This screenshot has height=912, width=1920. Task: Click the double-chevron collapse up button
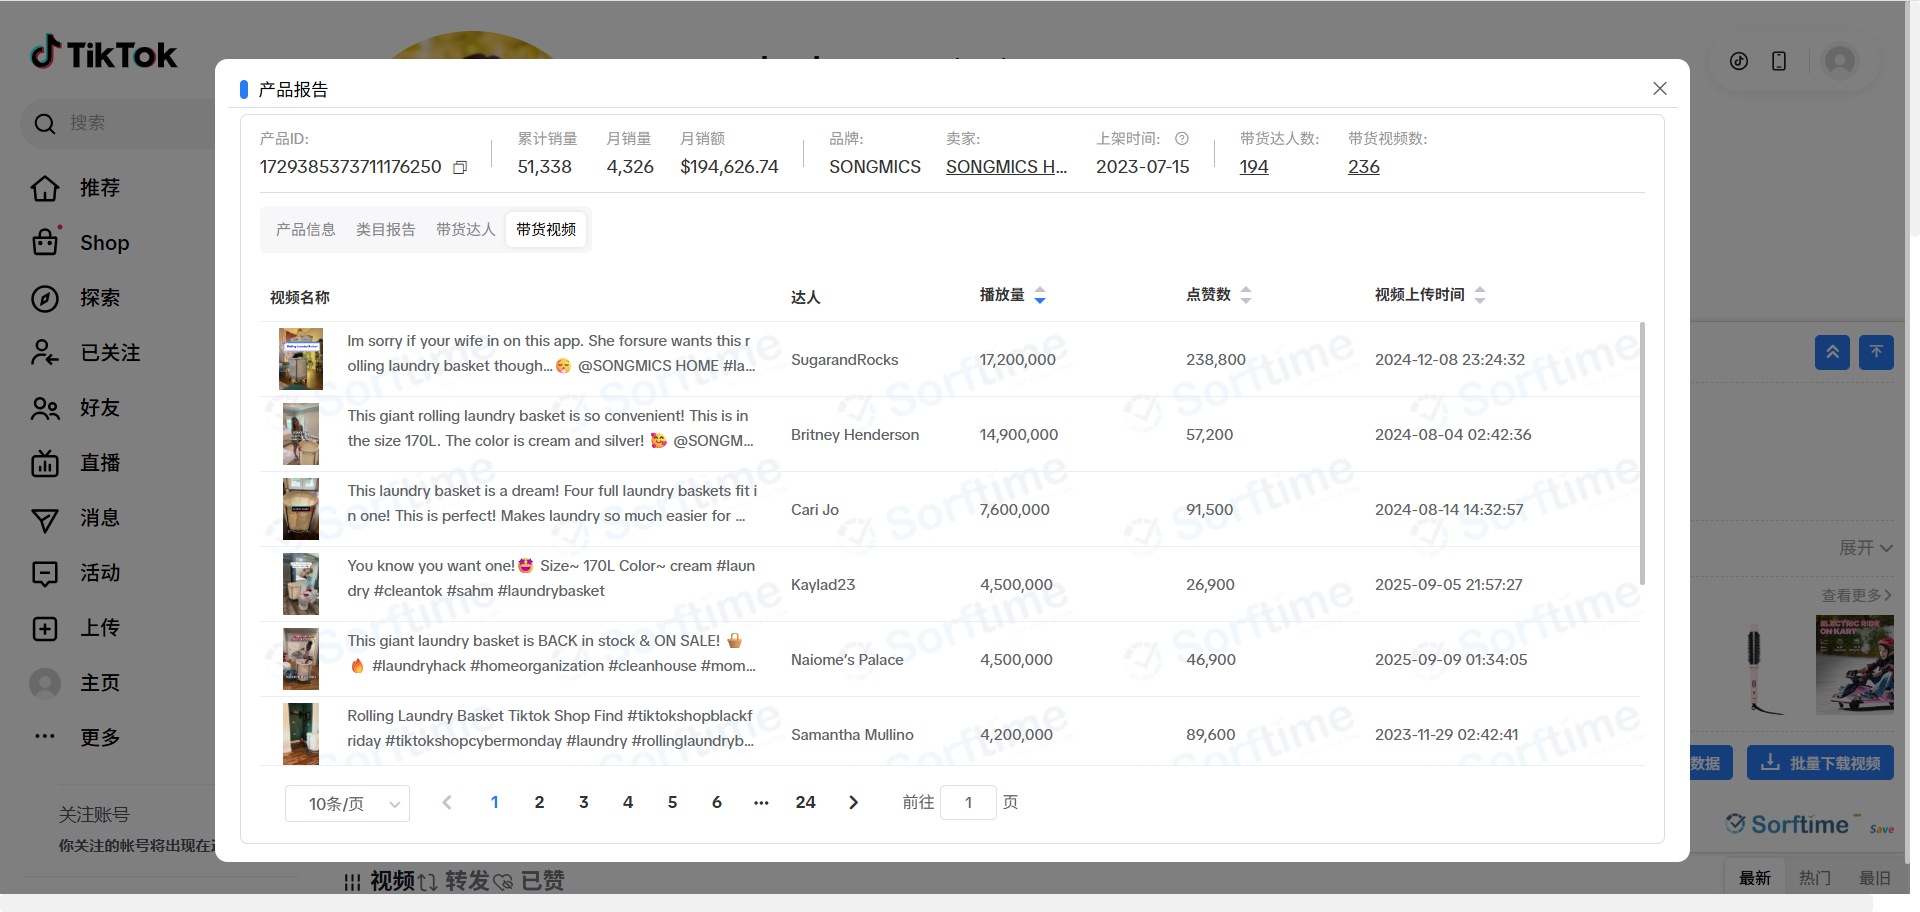1832,352
